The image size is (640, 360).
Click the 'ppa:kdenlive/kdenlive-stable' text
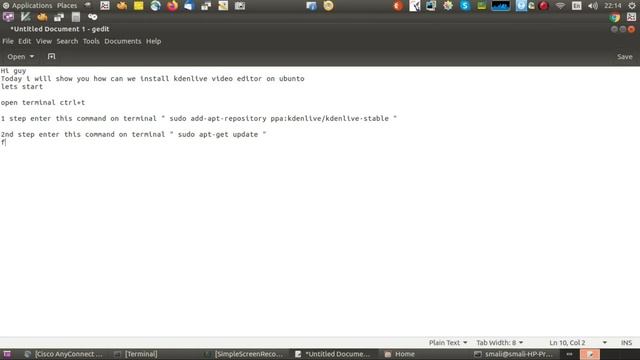tap(329, 118)
